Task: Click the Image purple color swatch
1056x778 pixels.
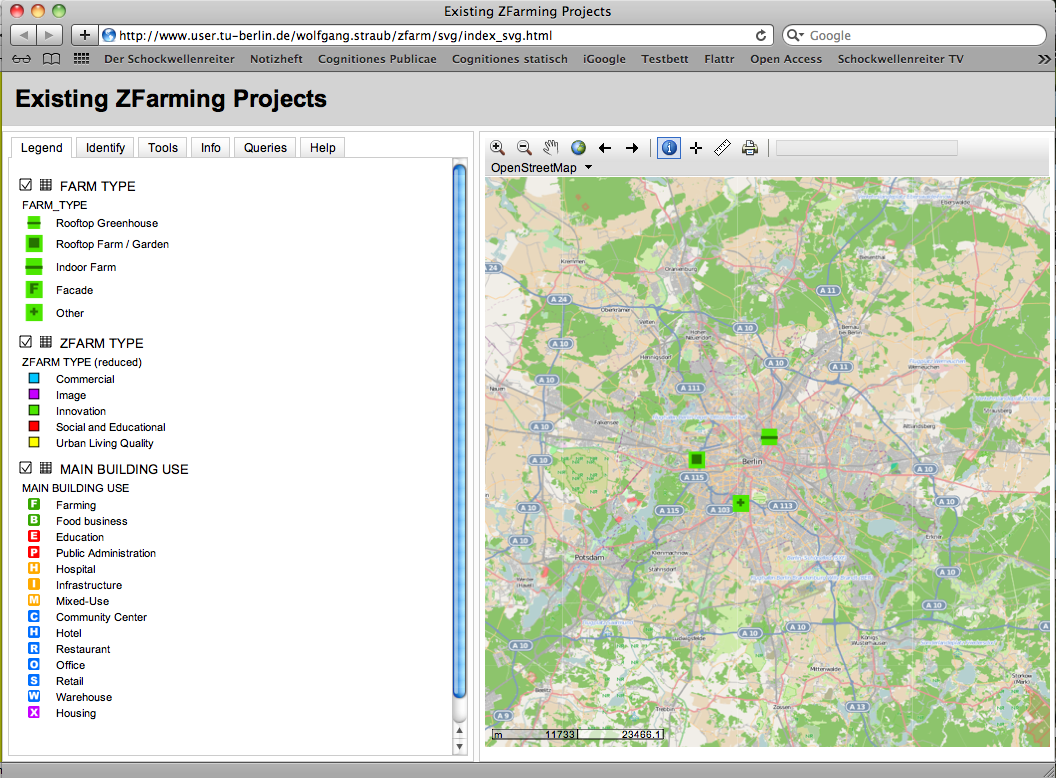Action: click(x=34, y=395)
